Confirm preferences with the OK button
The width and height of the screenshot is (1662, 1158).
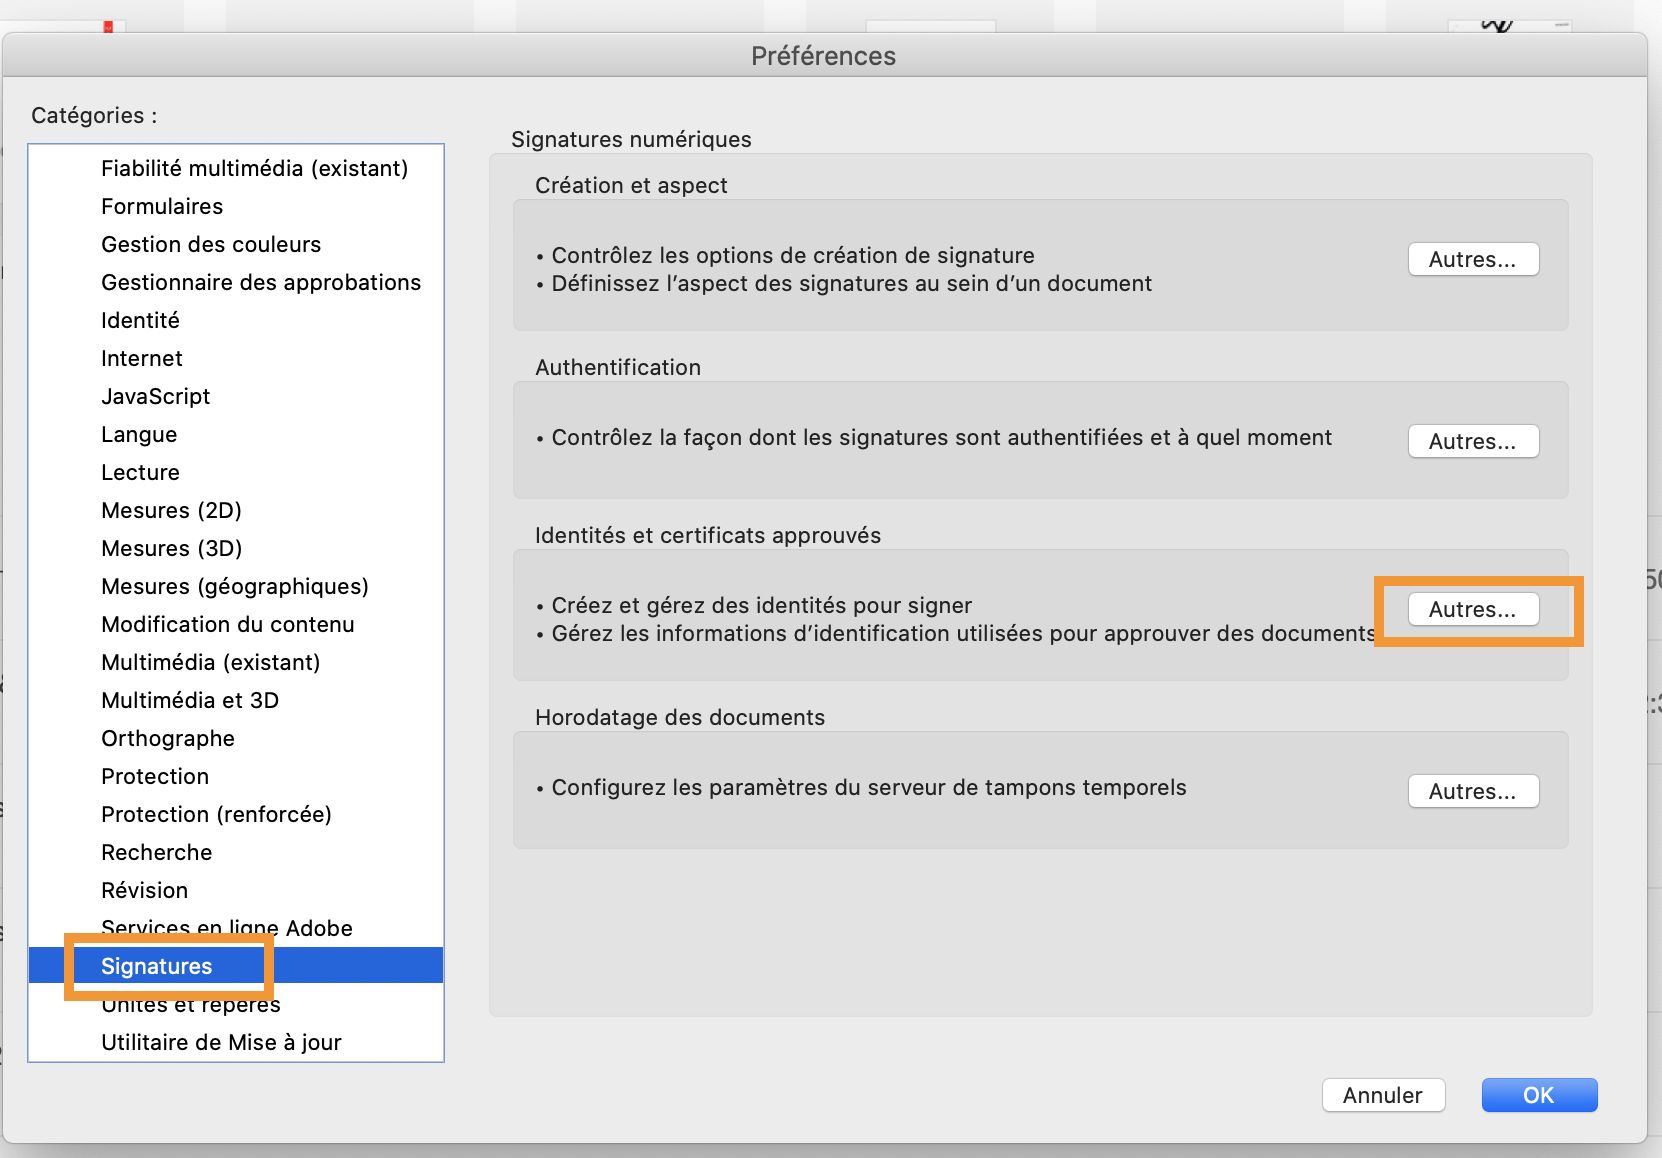(x=1538, y=1095)
